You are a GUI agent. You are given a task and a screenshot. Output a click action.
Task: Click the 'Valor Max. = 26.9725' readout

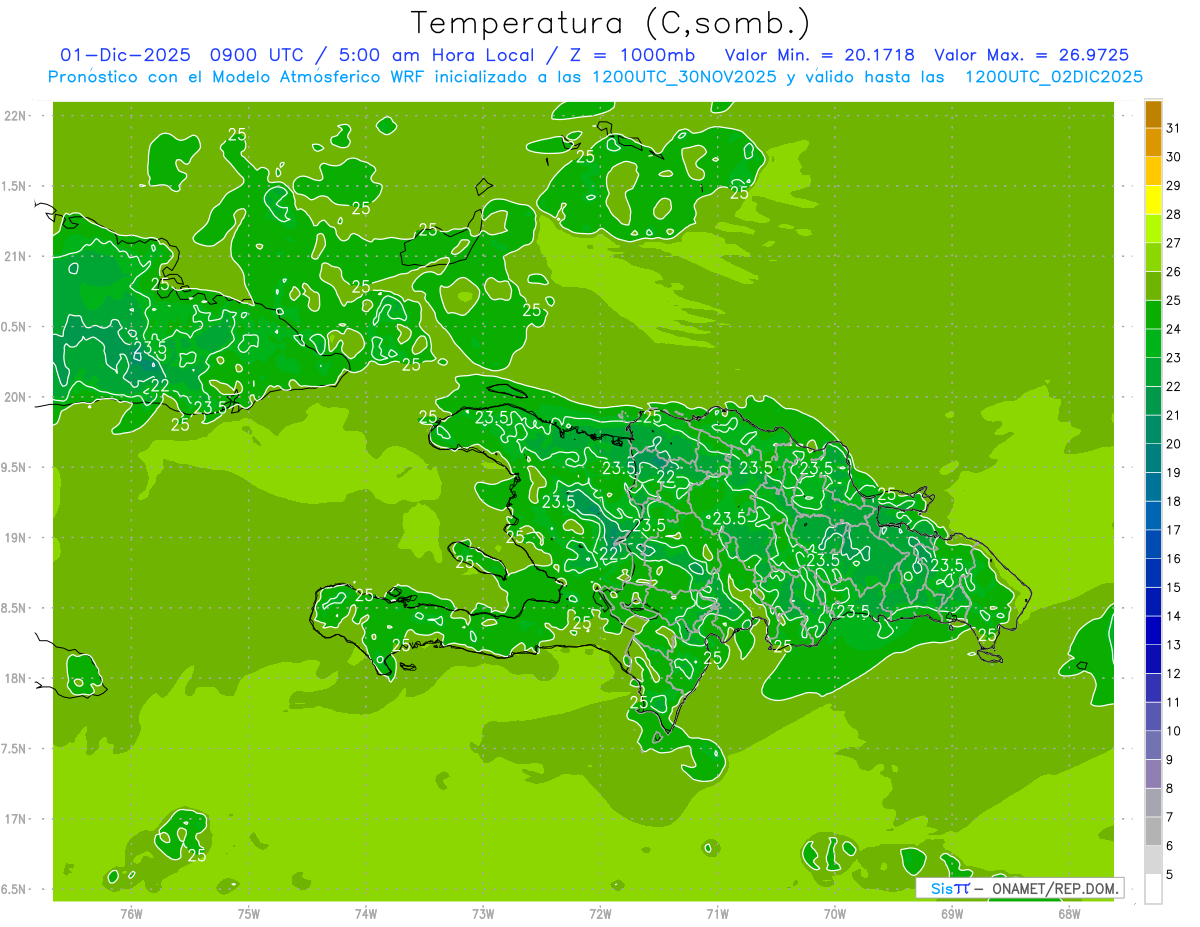coord(1032,55)
